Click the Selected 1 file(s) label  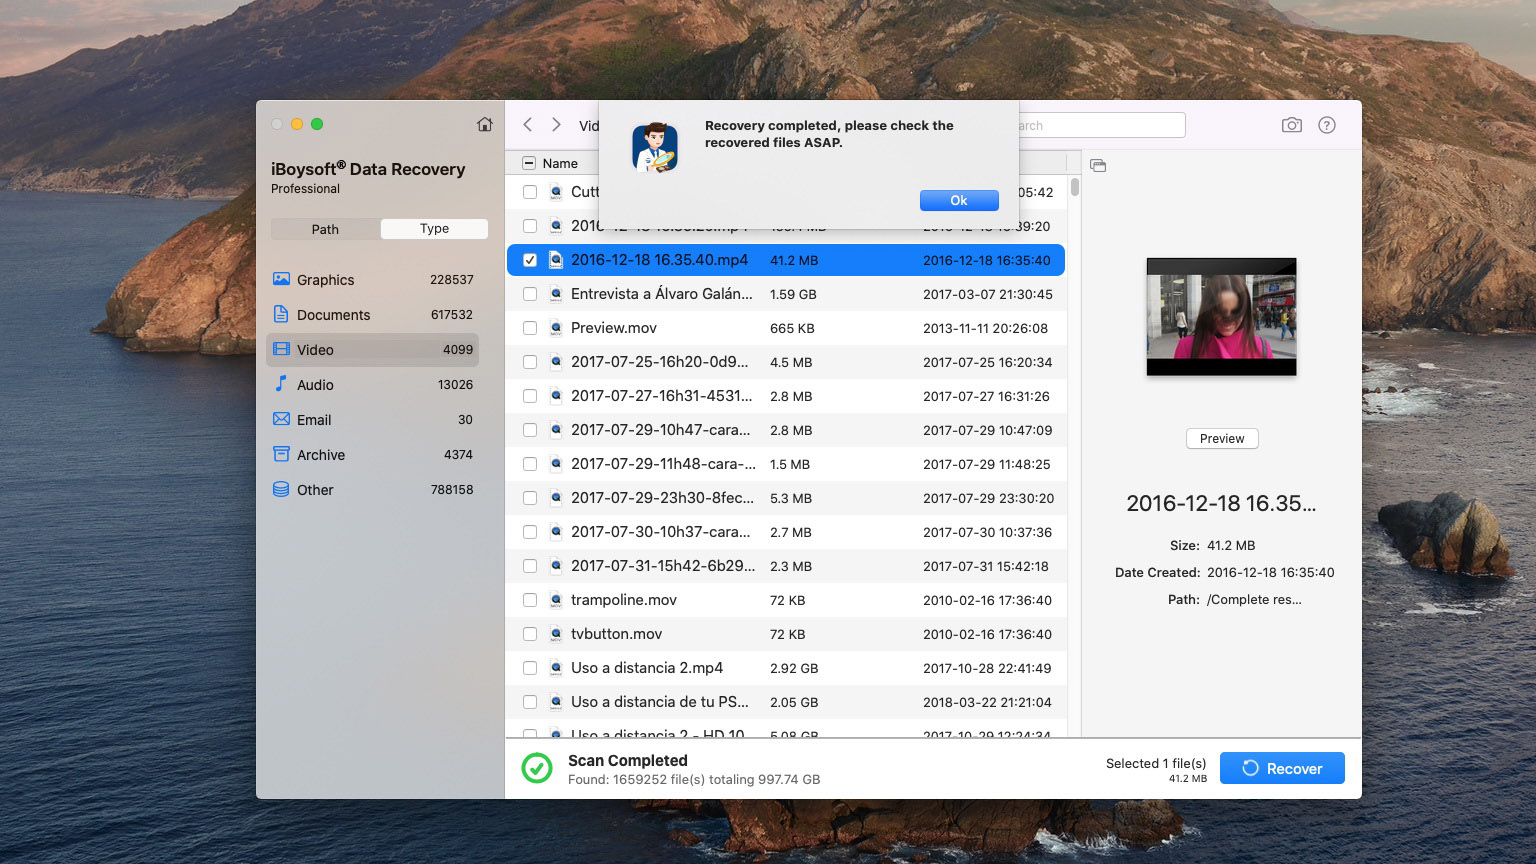(1156, 763)
